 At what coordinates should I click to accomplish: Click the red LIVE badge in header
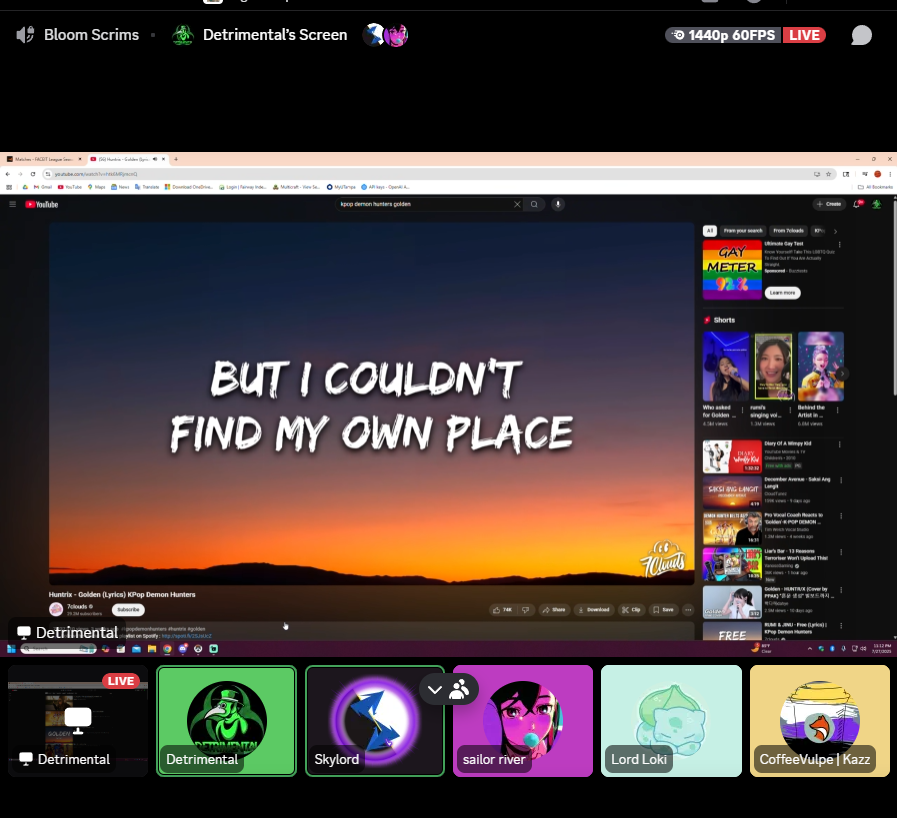point(804,35)
